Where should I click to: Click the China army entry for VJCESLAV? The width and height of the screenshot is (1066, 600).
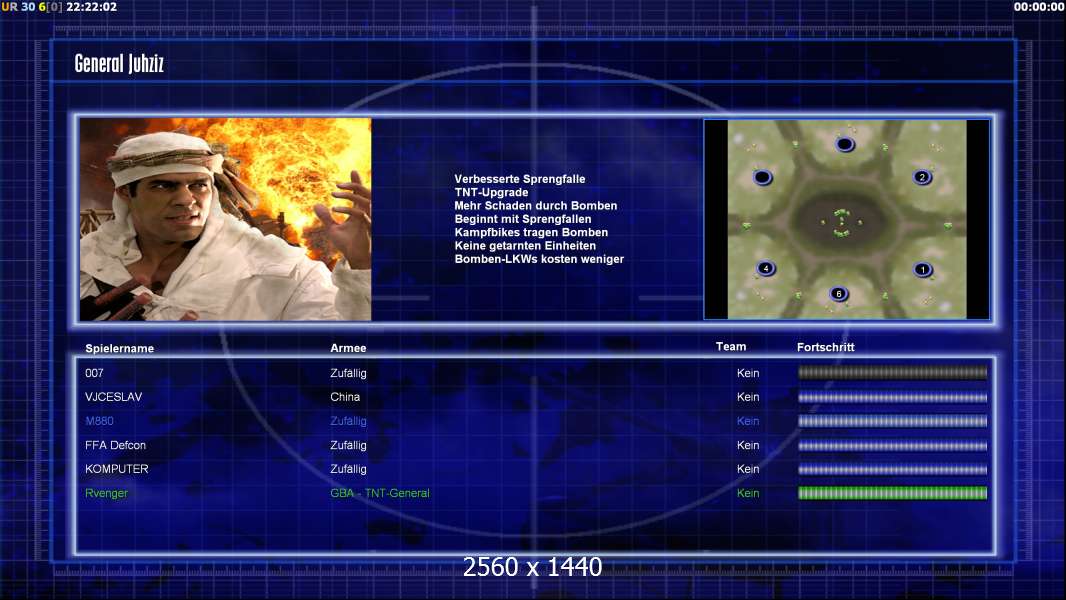tap(345, 397)
